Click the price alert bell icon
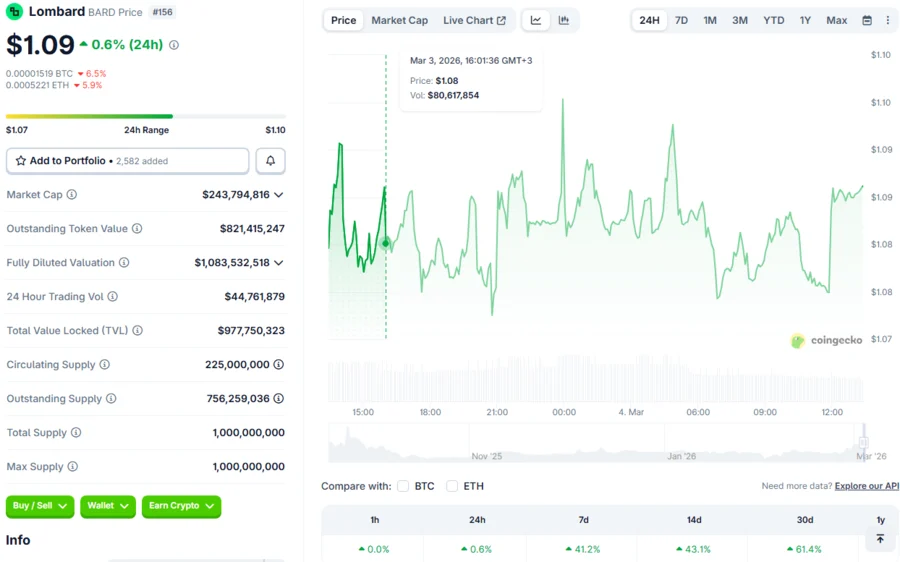 pos(270,161)
